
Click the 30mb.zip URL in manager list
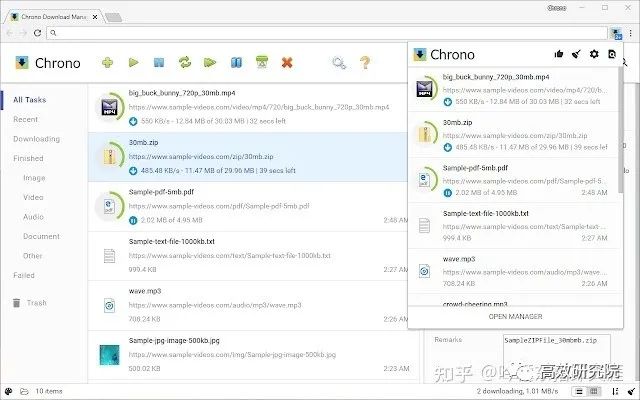tap(201, 156)
